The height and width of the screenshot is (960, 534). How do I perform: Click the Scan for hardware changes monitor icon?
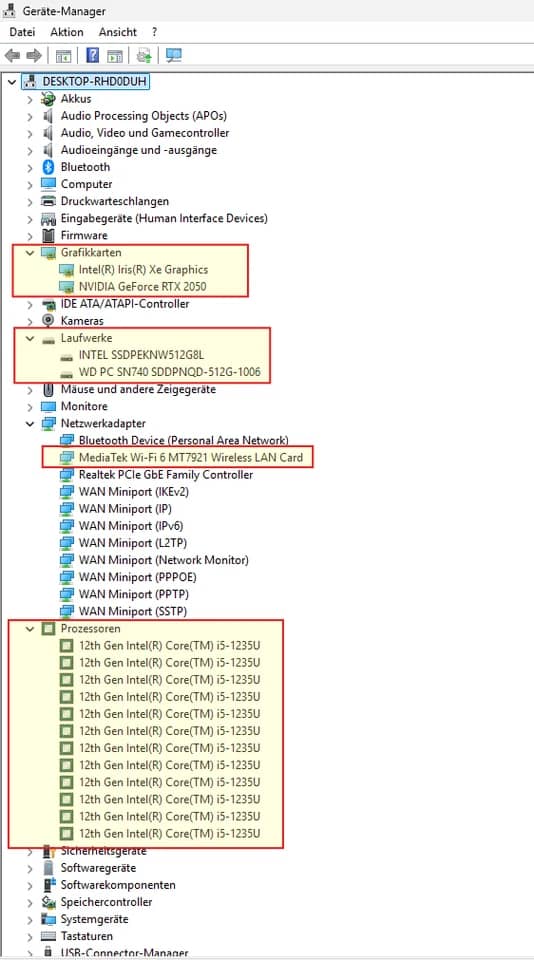tap(174, 56)
